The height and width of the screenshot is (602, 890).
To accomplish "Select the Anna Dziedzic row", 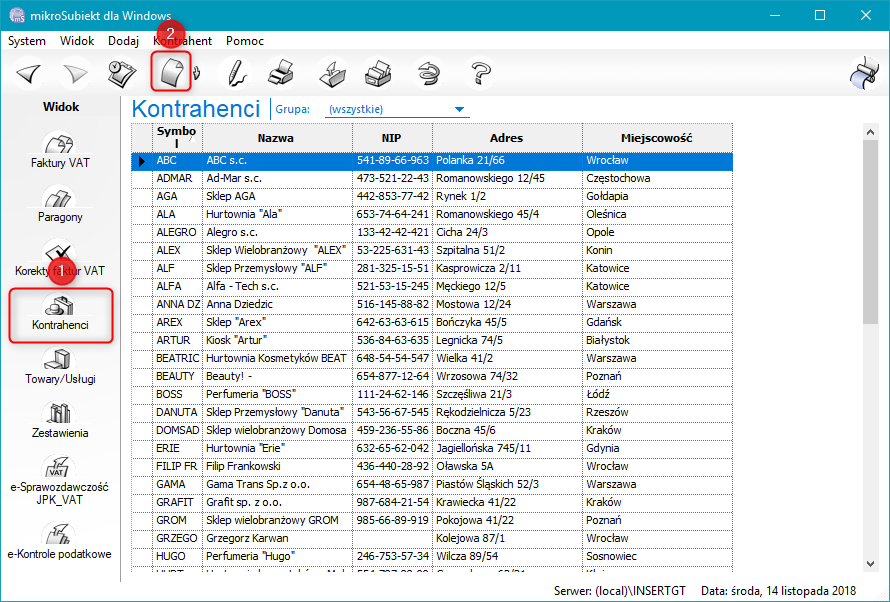I will click(x=432, y=305).
